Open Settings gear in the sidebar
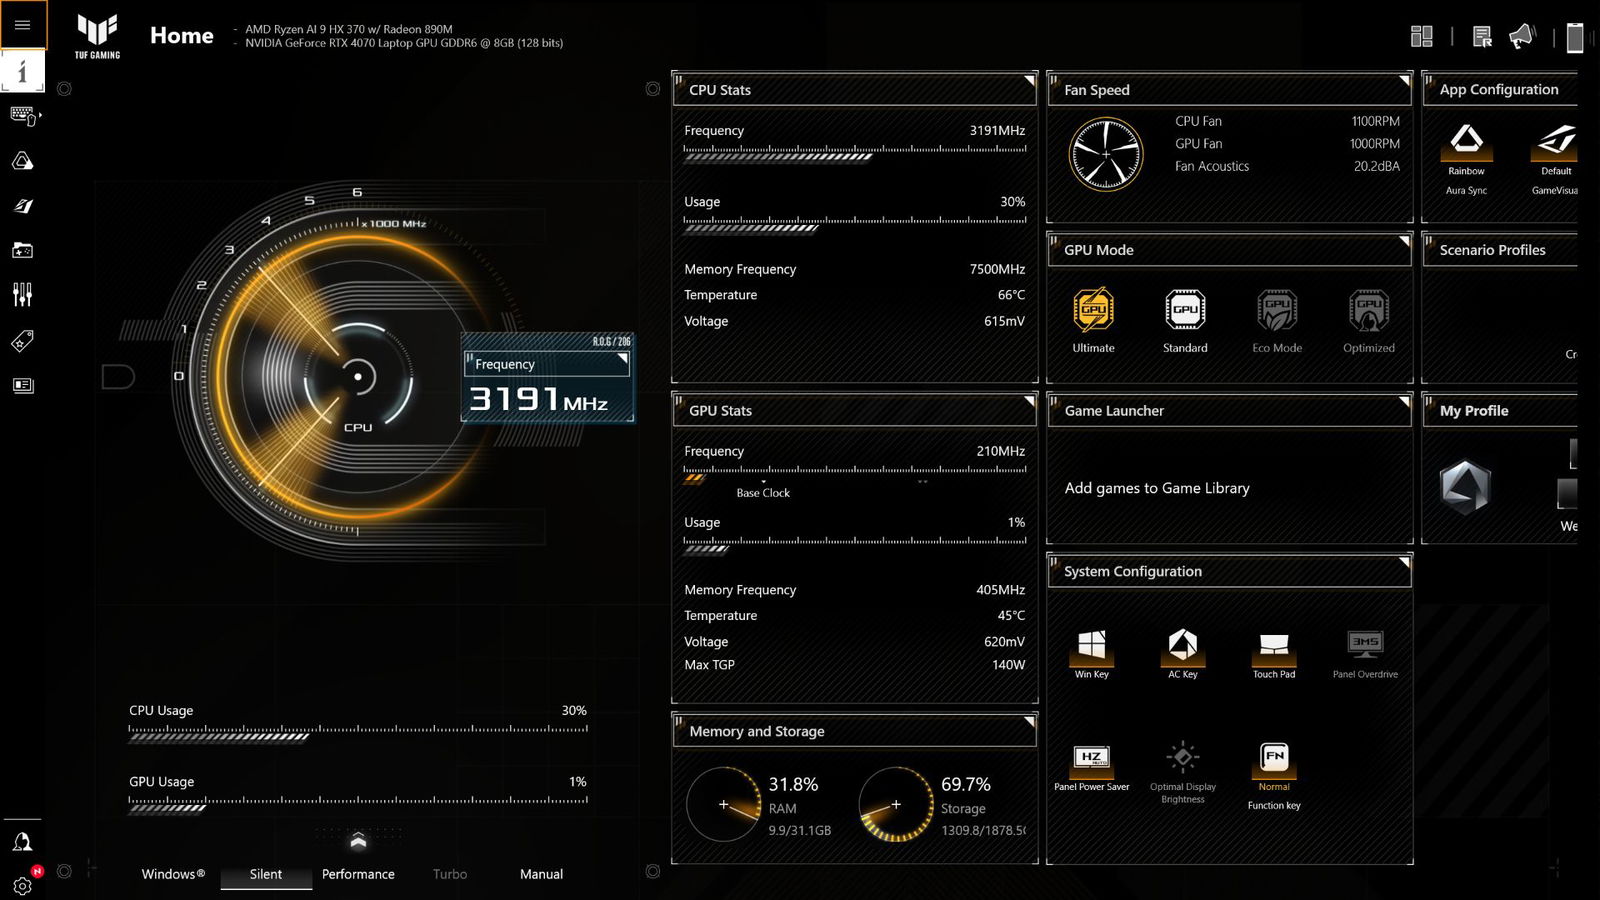 (22, 886)
